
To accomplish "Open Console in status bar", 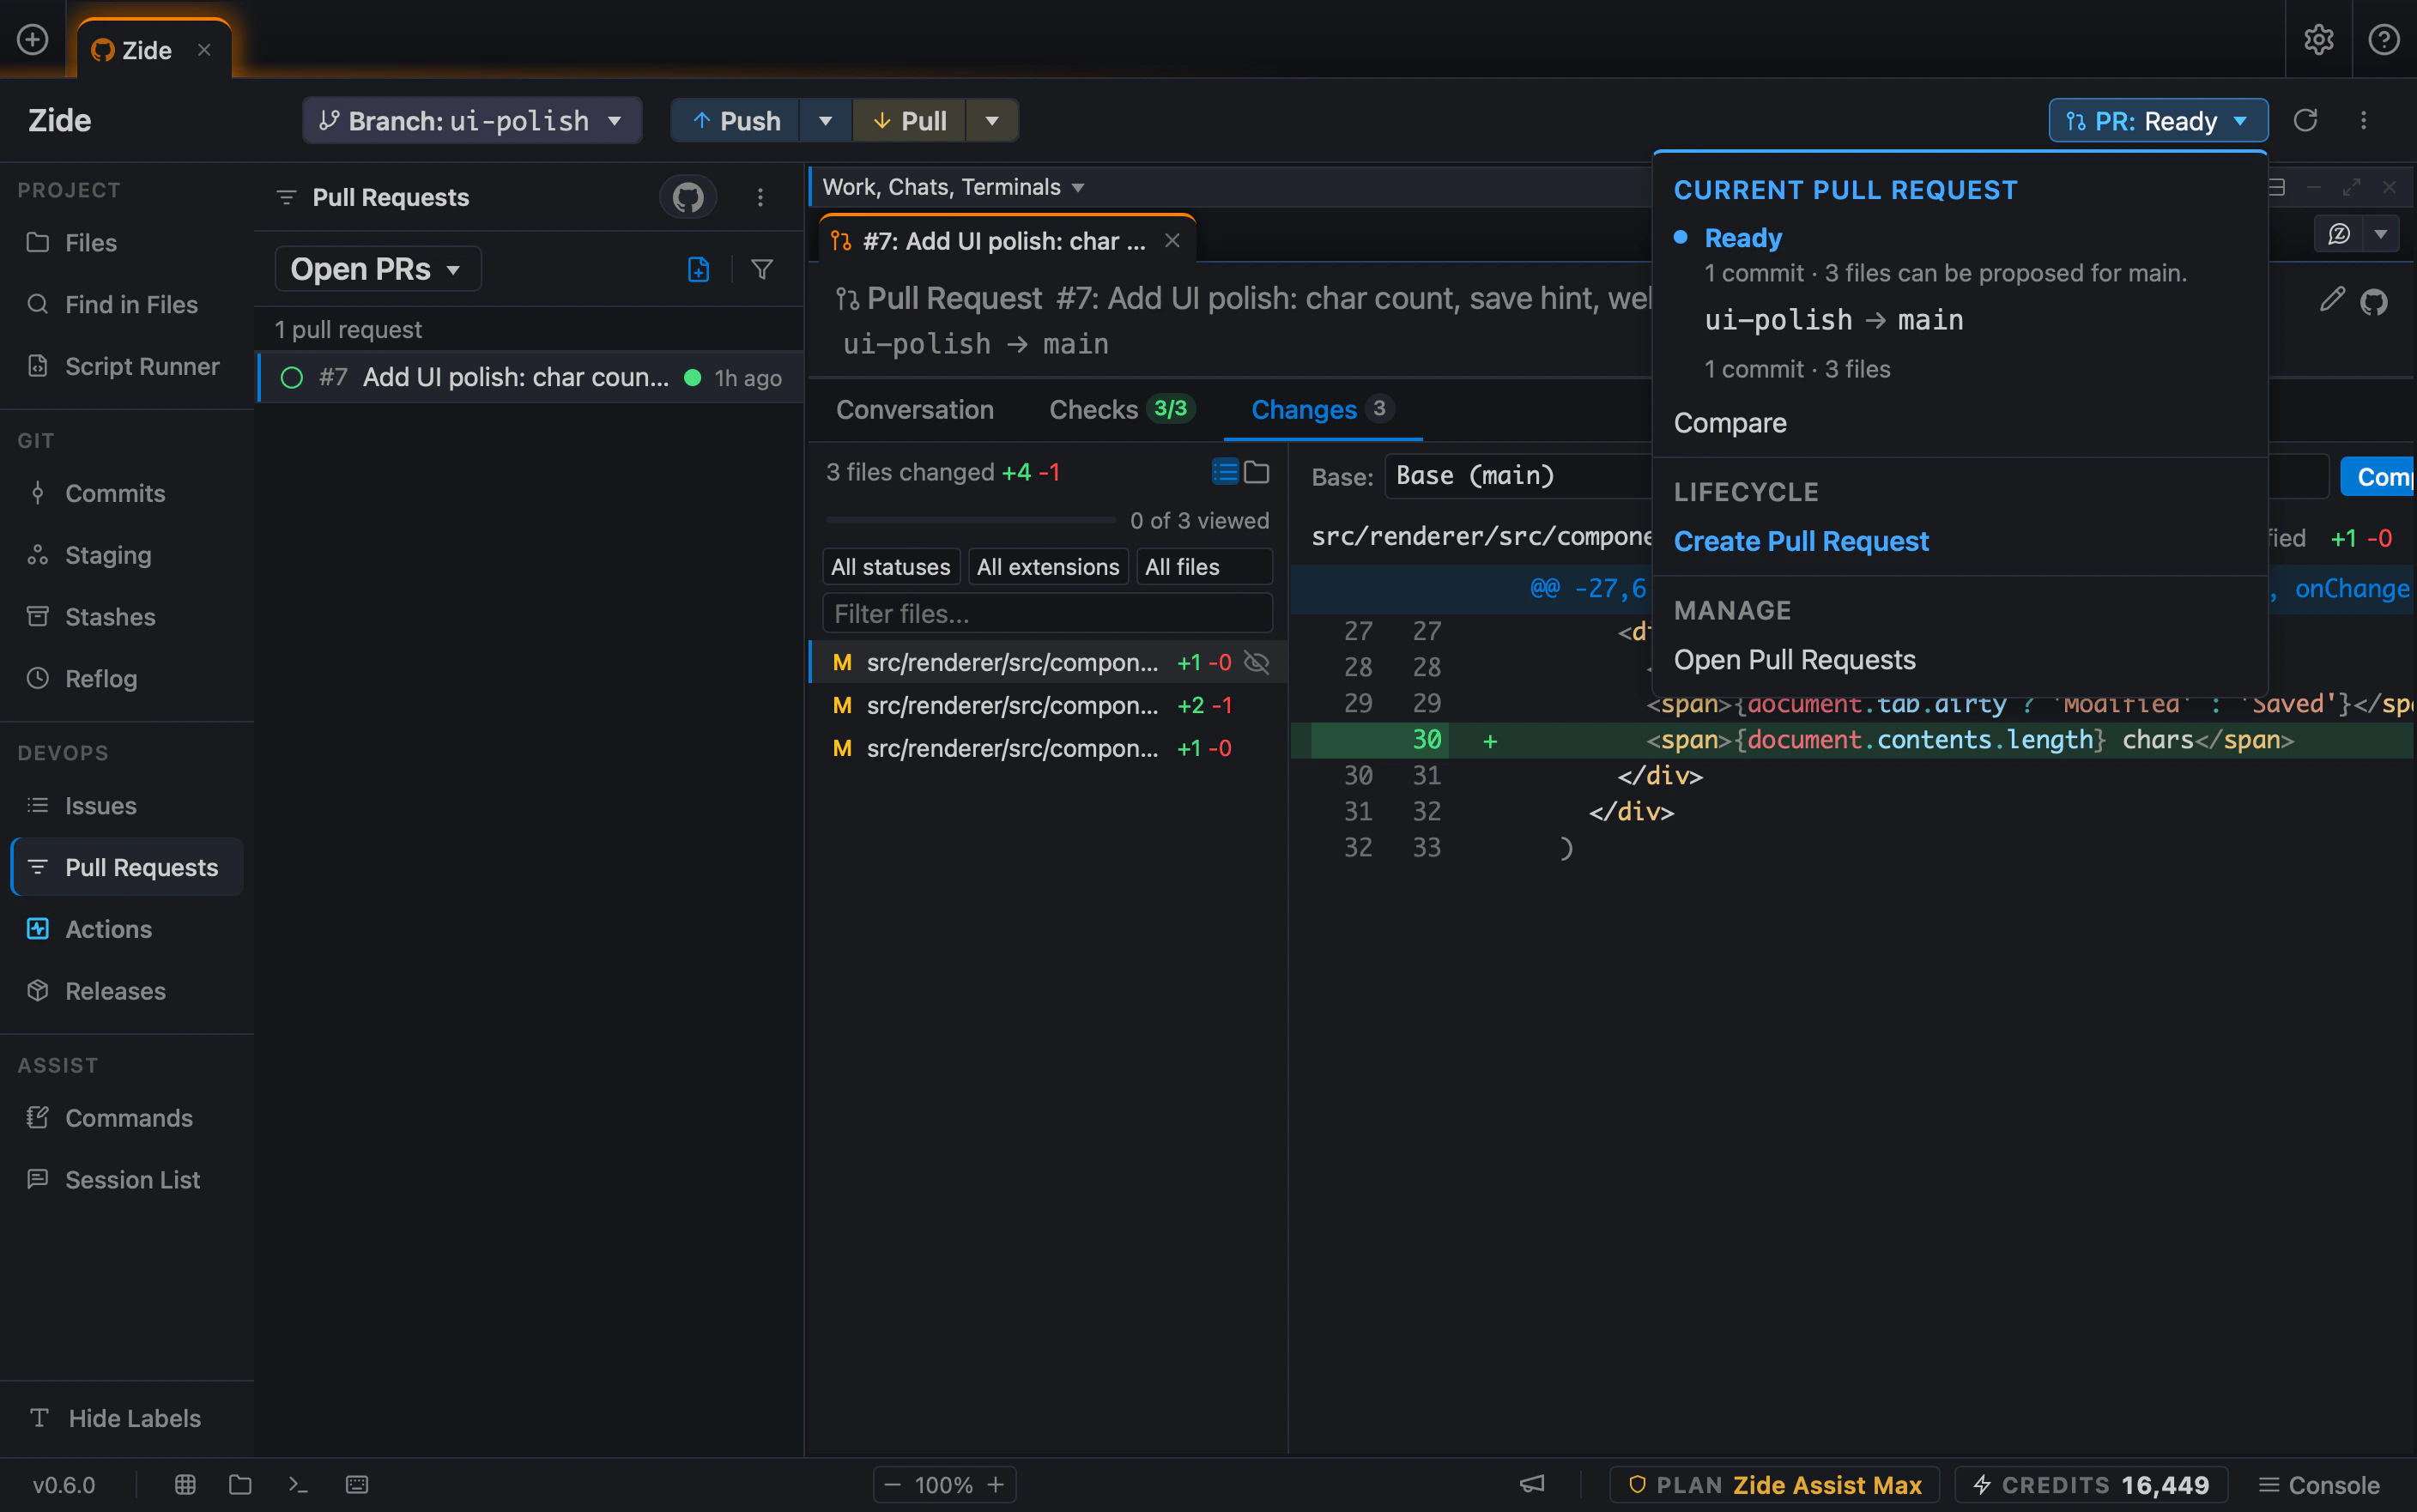I will pyautogui.click(x=2319, y=1485).
